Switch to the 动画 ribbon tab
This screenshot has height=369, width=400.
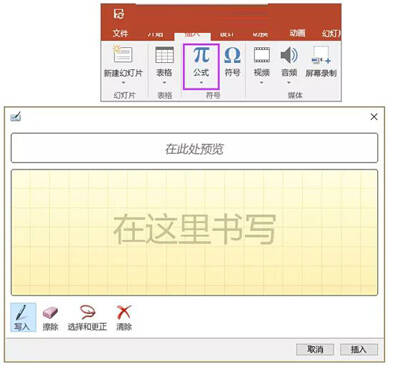coord(297,33)
